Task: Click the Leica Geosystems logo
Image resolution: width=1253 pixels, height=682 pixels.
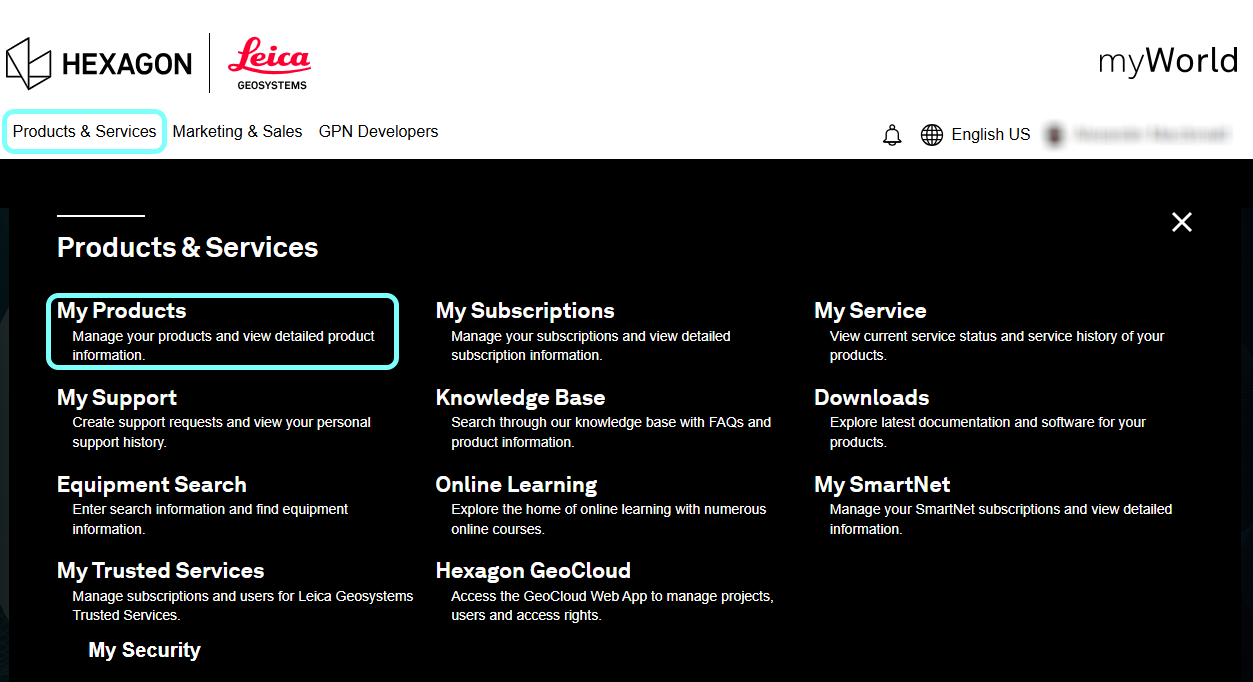Action: (x=269, y=64)
